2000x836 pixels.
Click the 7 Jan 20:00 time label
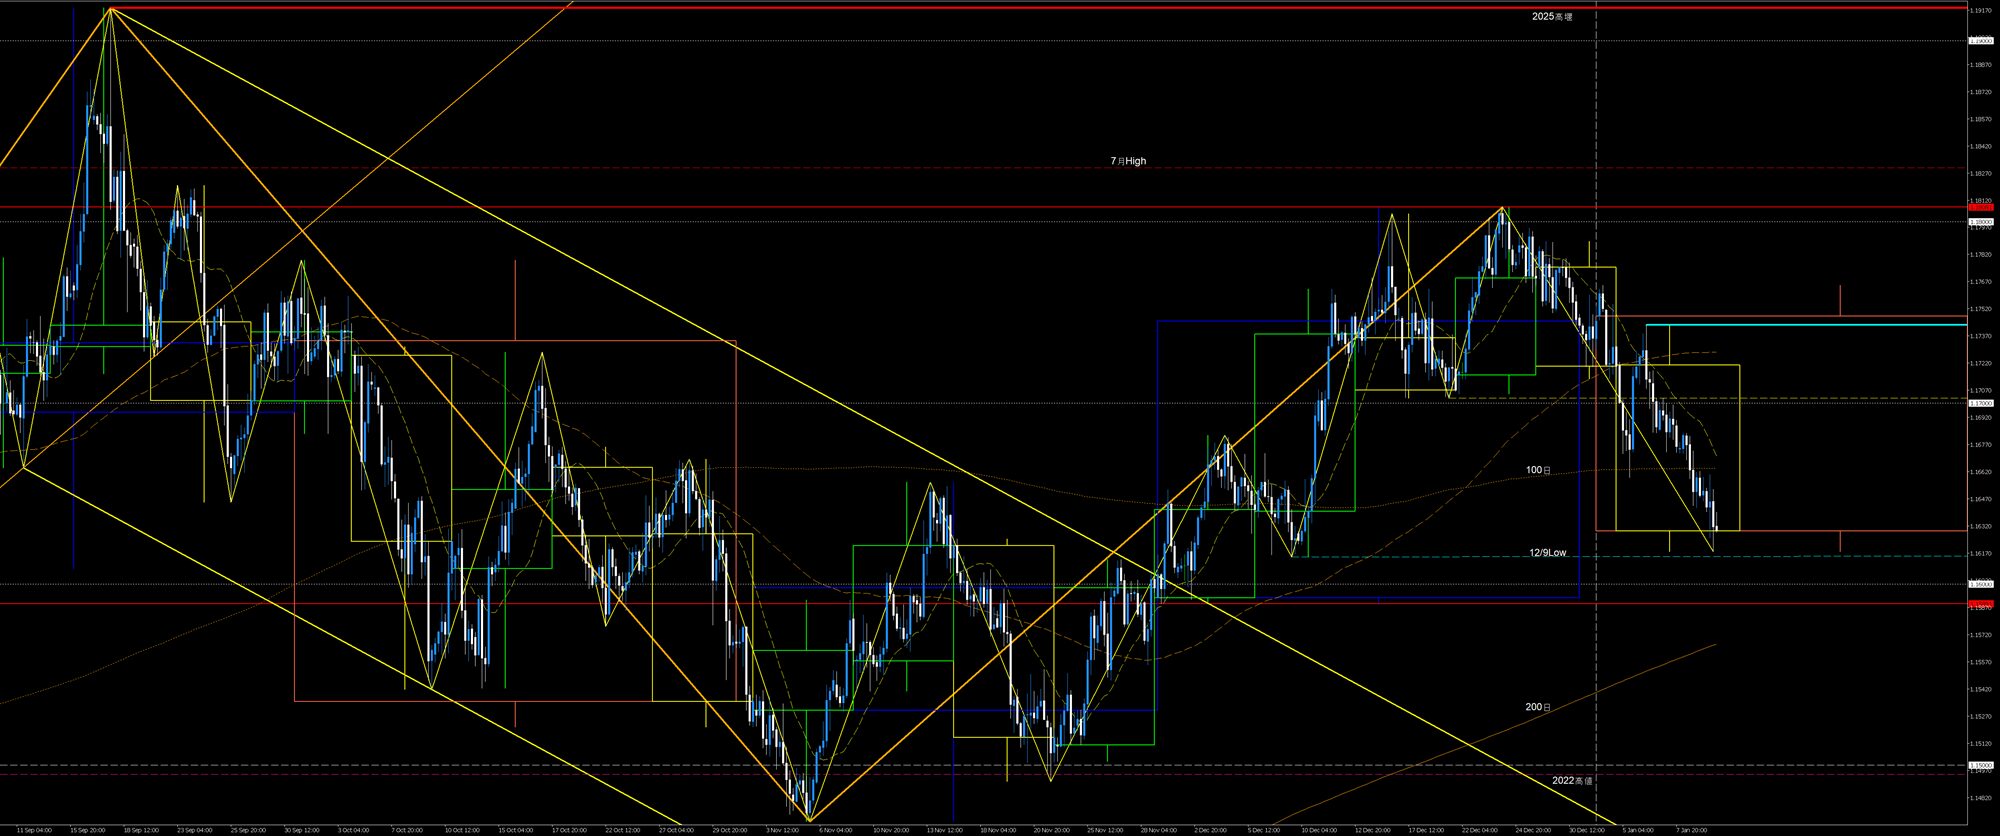pyautogui.click(x=1692, y=830)
